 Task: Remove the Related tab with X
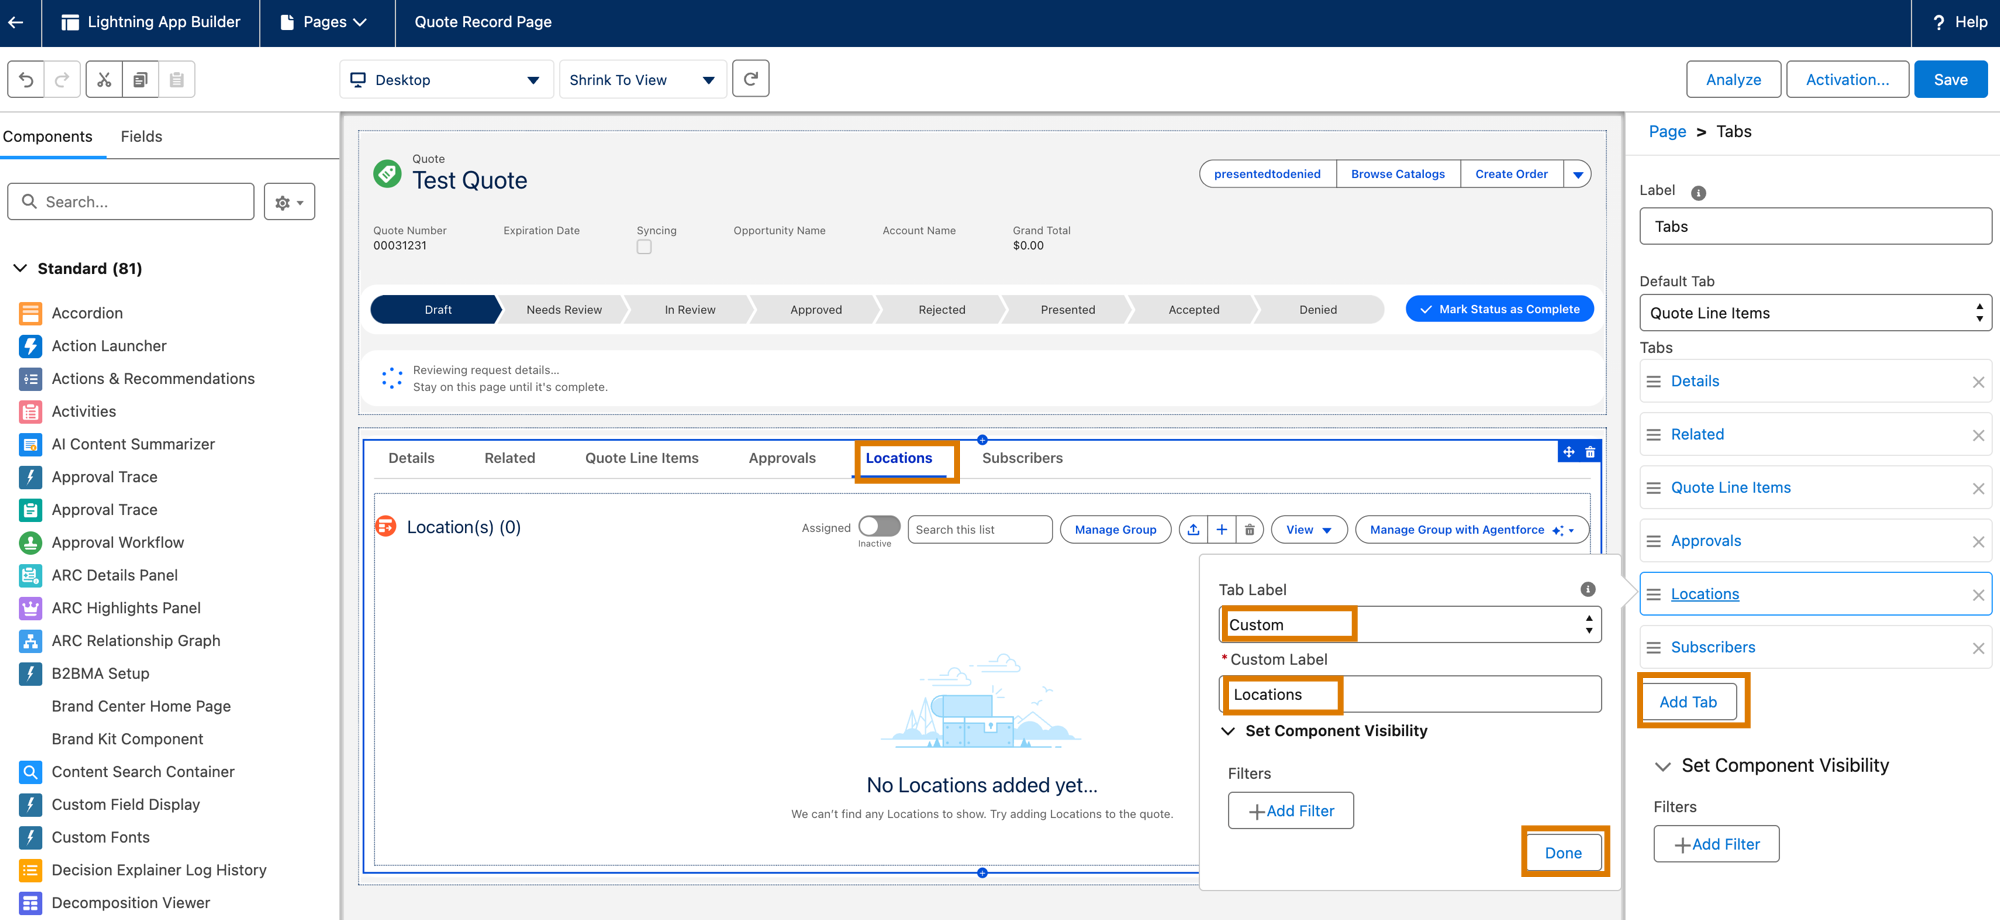(1978, 435)
